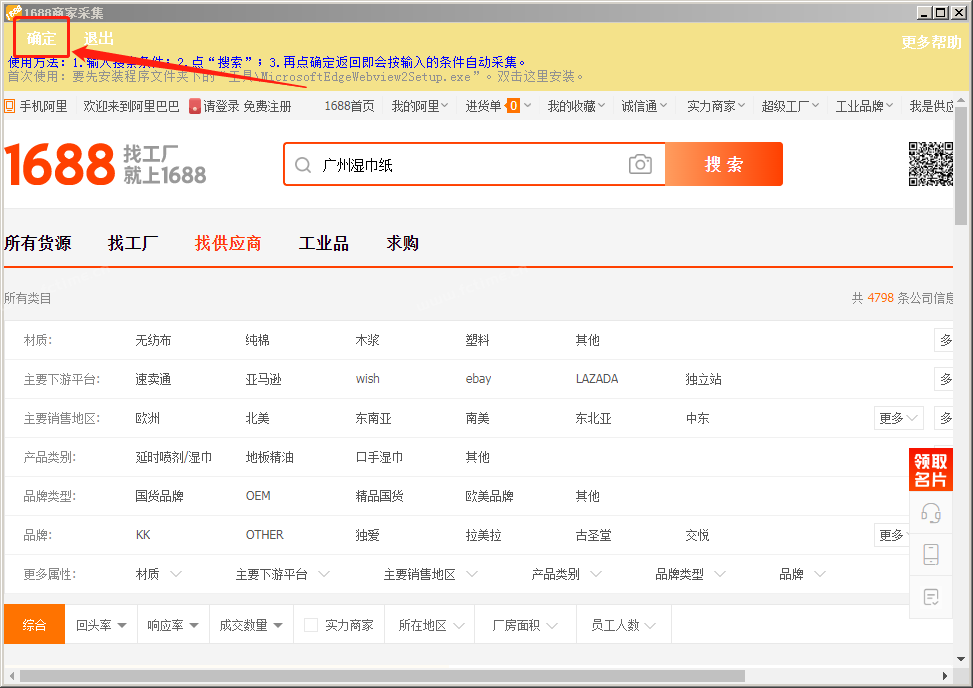Toggle the 实力商家 checkbox
Image resolution: width=973 pixels, height=688 pixels.
point(311,625)
